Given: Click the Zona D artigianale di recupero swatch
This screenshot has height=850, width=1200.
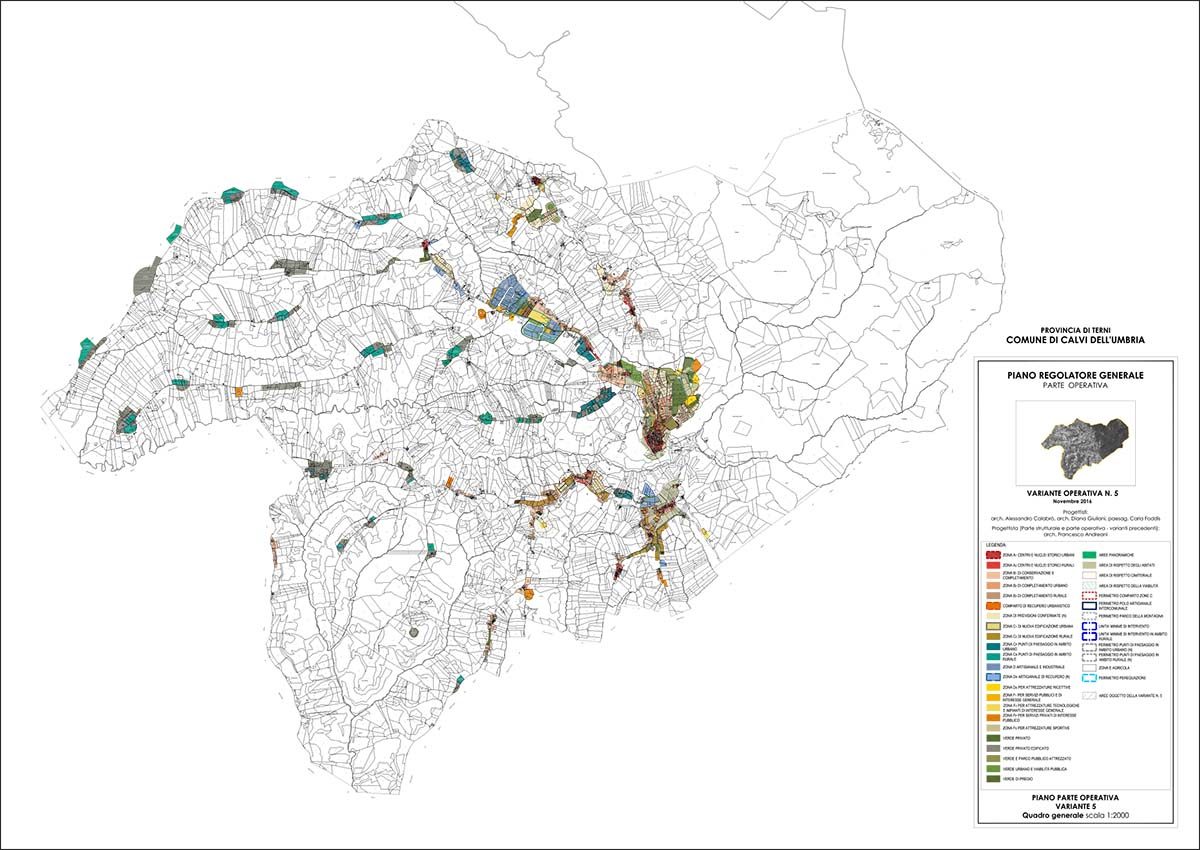Looking at the screenshot, I should click(x=993, y=677).
